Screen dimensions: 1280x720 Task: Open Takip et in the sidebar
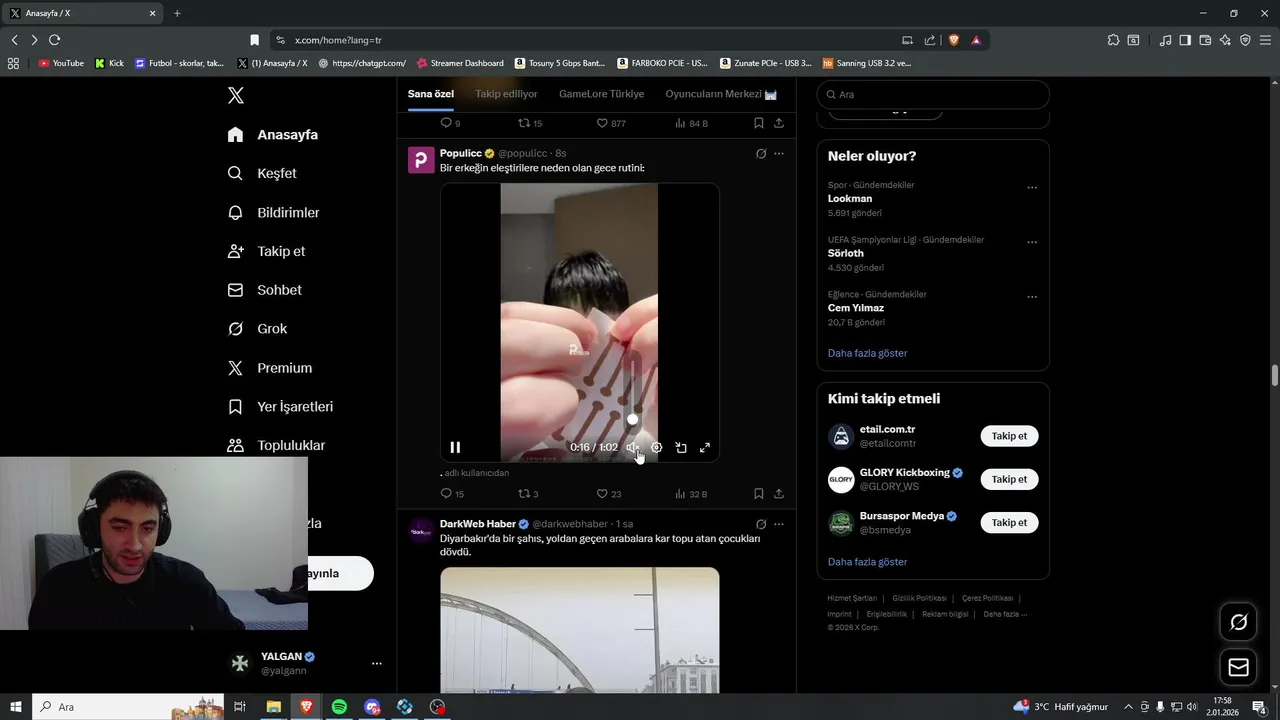click(266, 251)
